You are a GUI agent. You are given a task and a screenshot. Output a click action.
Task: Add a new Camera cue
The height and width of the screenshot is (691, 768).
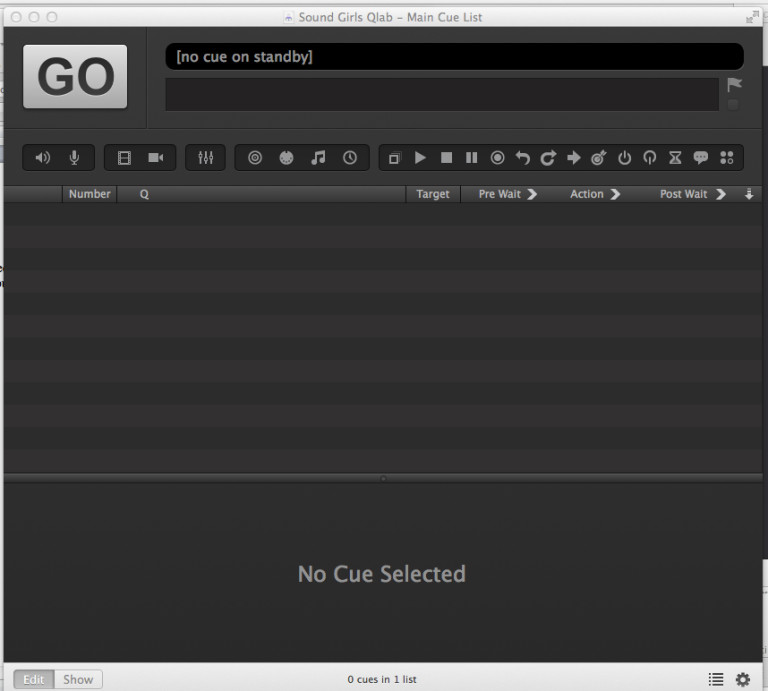tap(156, 158)
